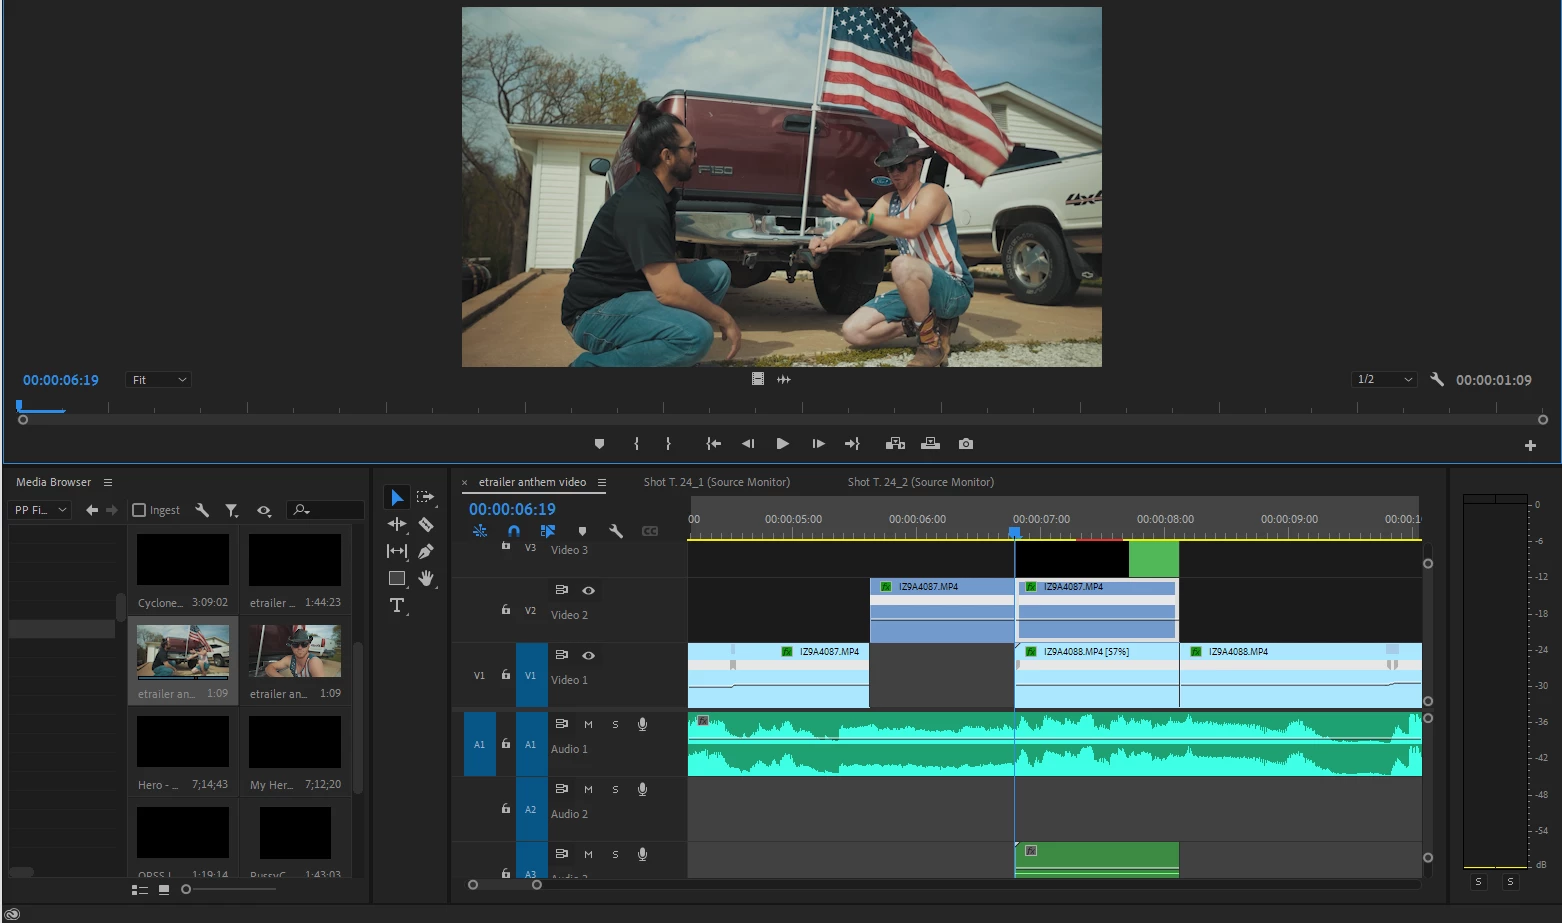The width and height of the screenshot is (1562, 923).
Task: Select the Ripple Edit tool
Action: pyautogui.click(x=397, y=524)
